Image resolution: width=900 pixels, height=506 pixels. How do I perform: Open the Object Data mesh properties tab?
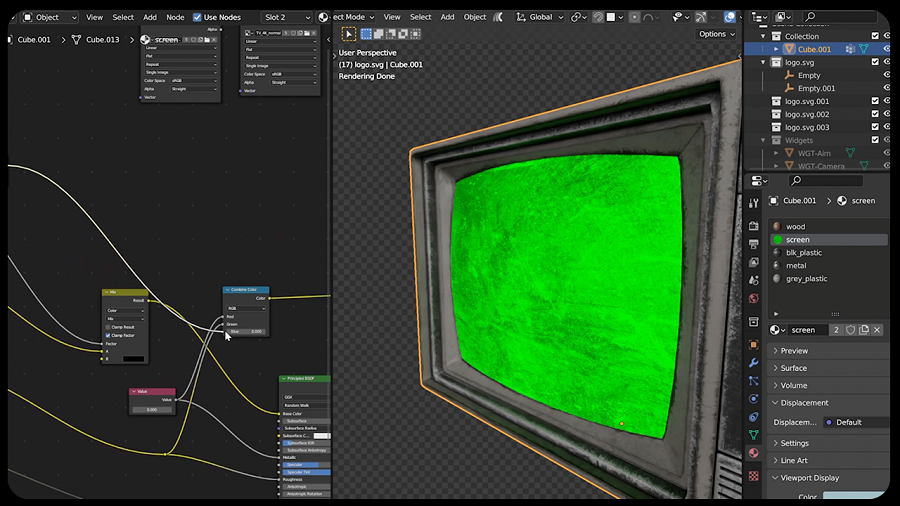(754, 435)
